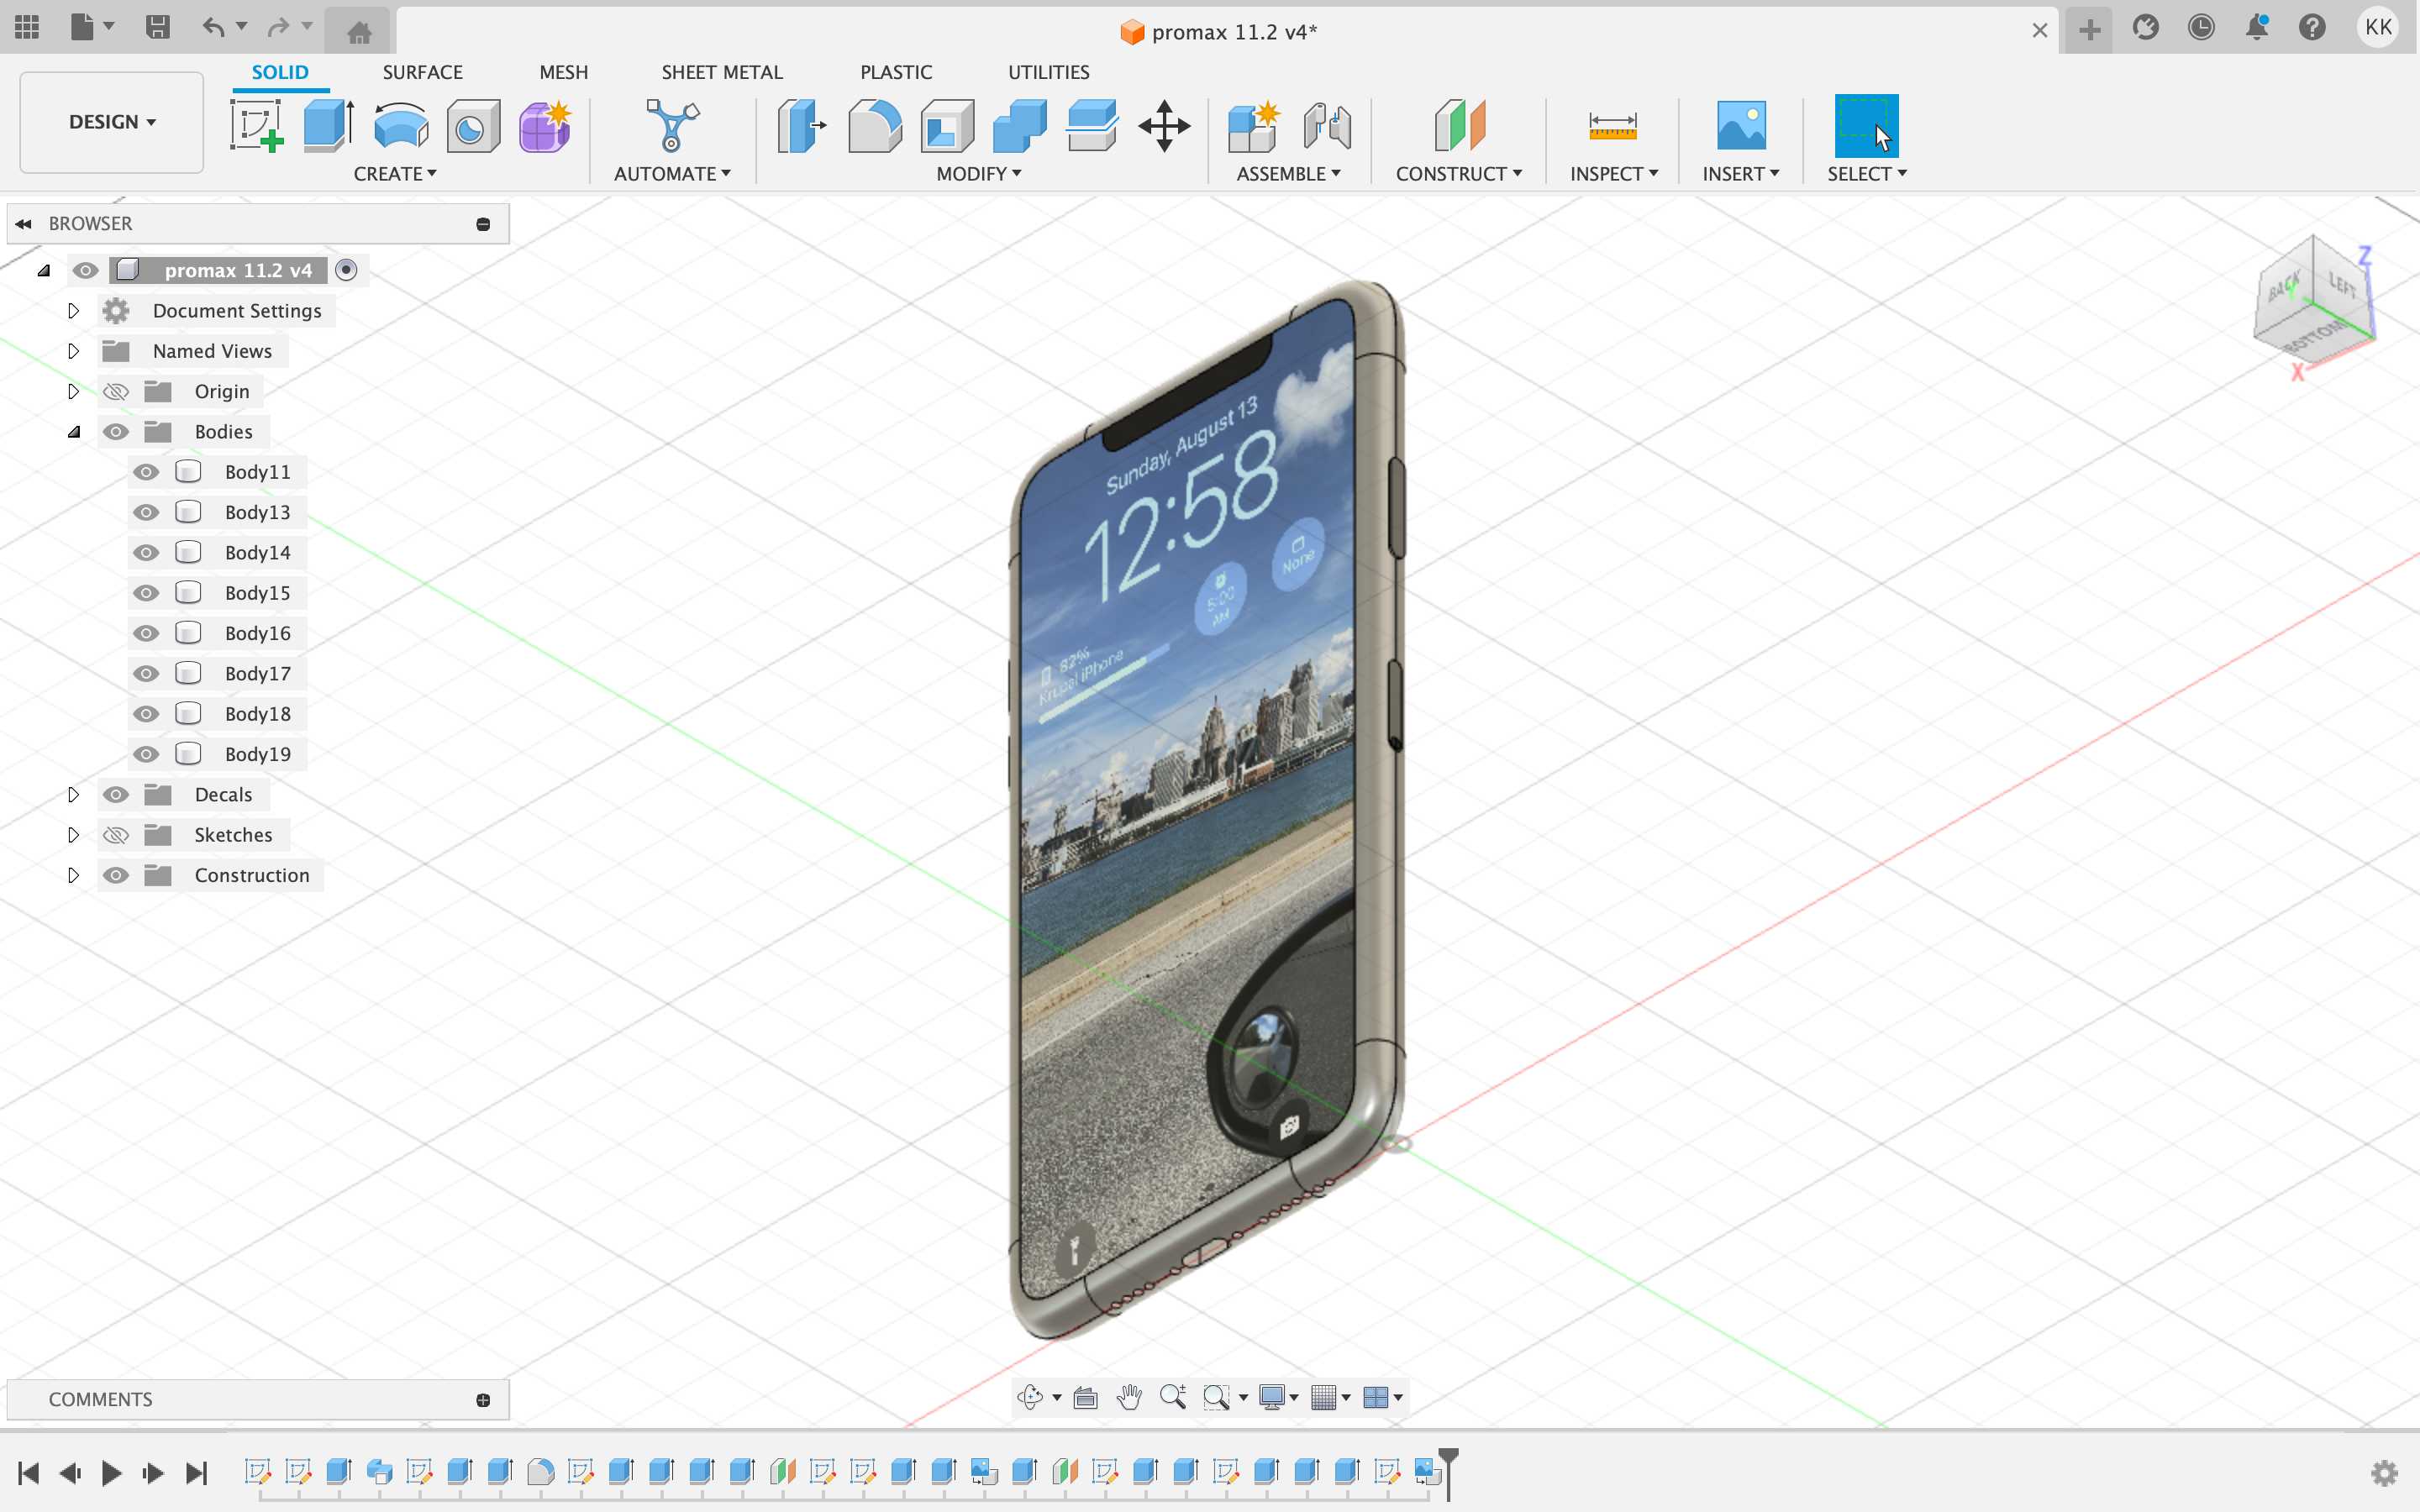Screen dimensions: 2420x1512
Task: Undo the last action
Action: 213,27
